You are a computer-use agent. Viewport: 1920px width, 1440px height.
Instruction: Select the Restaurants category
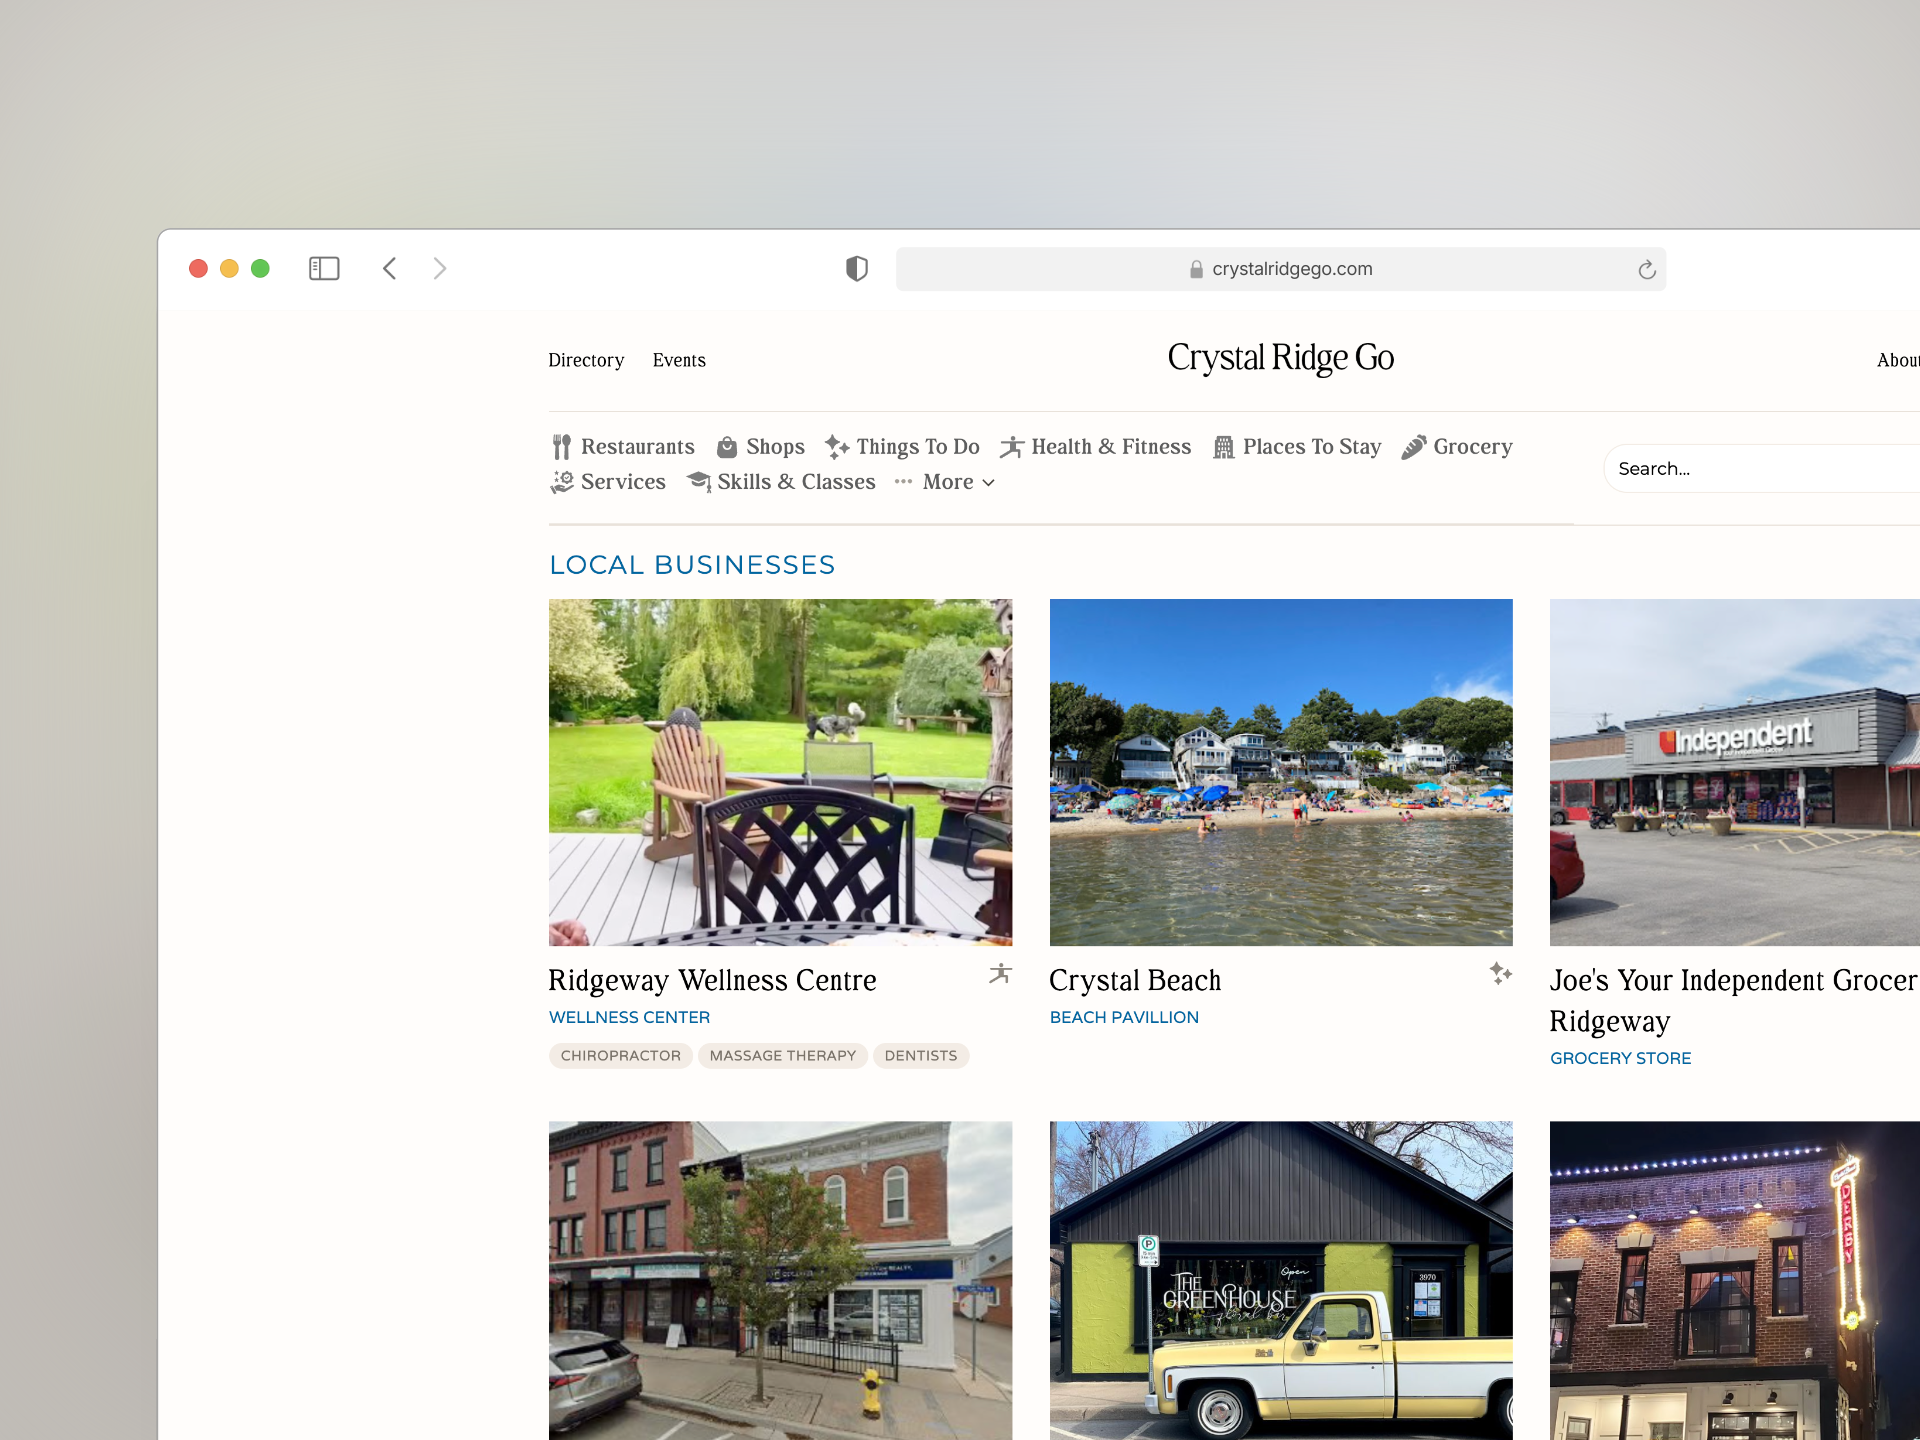pyautogui.click(x=638, y=447)
